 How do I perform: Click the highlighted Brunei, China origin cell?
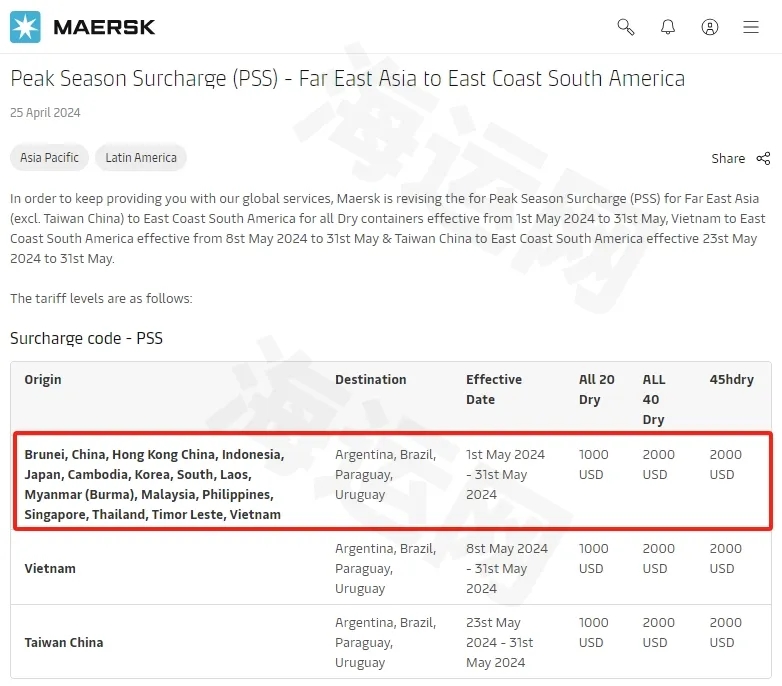point(154,484)
